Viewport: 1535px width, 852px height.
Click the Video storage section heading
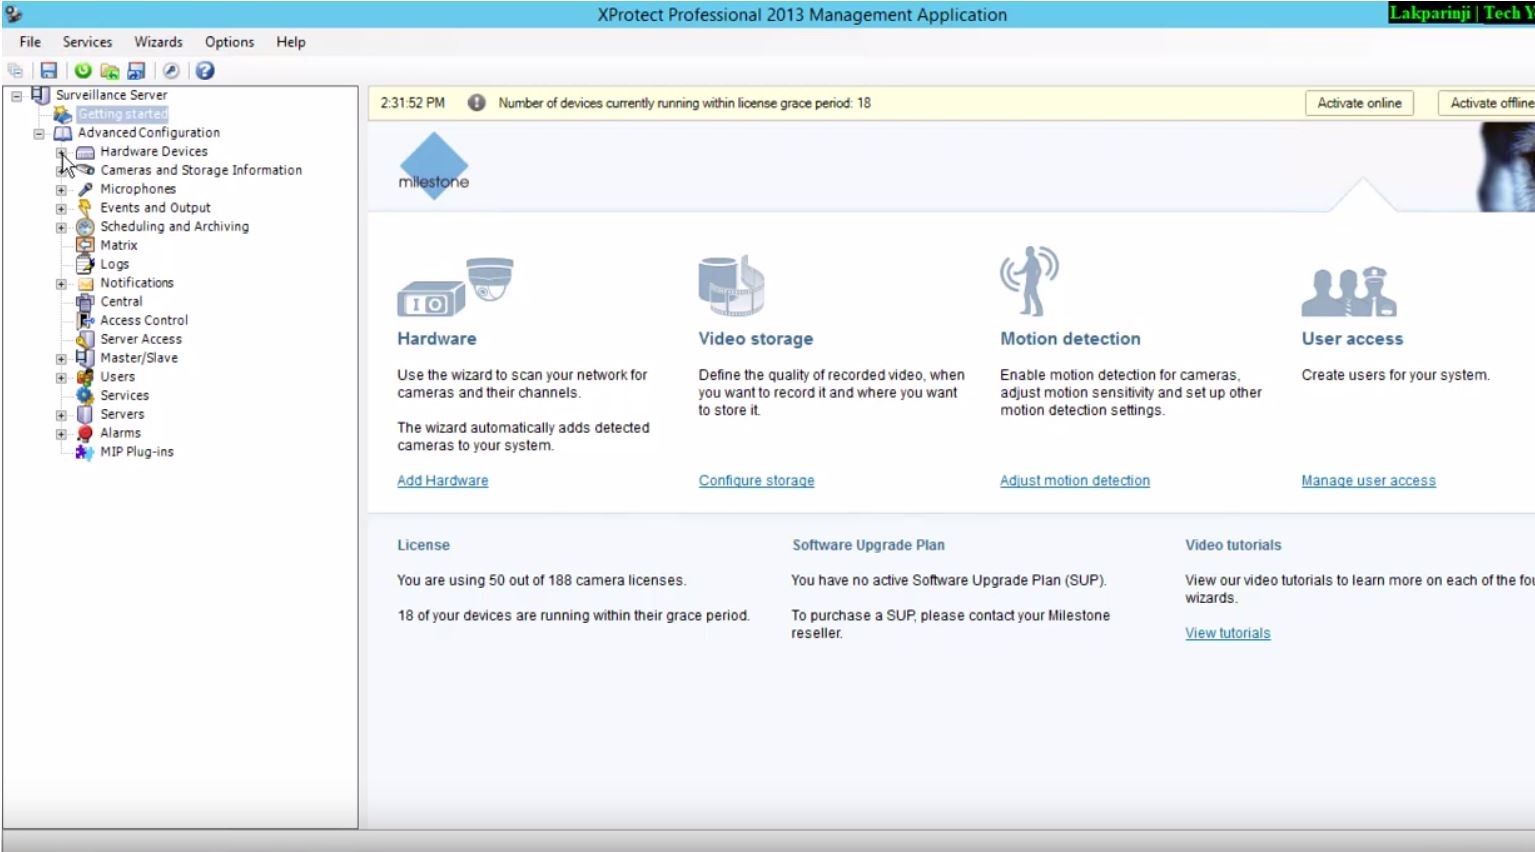[756, 339]
